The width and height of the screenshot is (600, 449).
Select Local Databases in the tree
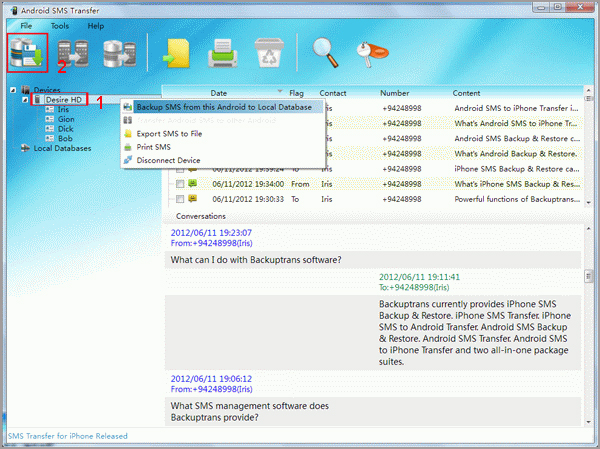(x=62, y=148)
